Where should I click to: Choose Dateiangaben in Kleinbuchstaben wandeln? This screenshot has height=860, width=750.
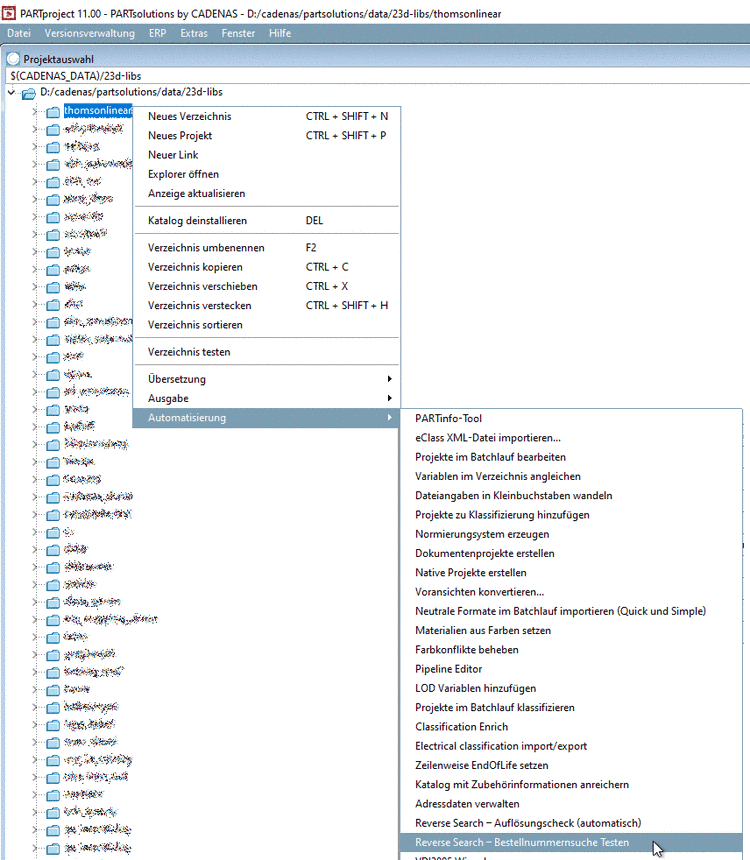(571, 495)
